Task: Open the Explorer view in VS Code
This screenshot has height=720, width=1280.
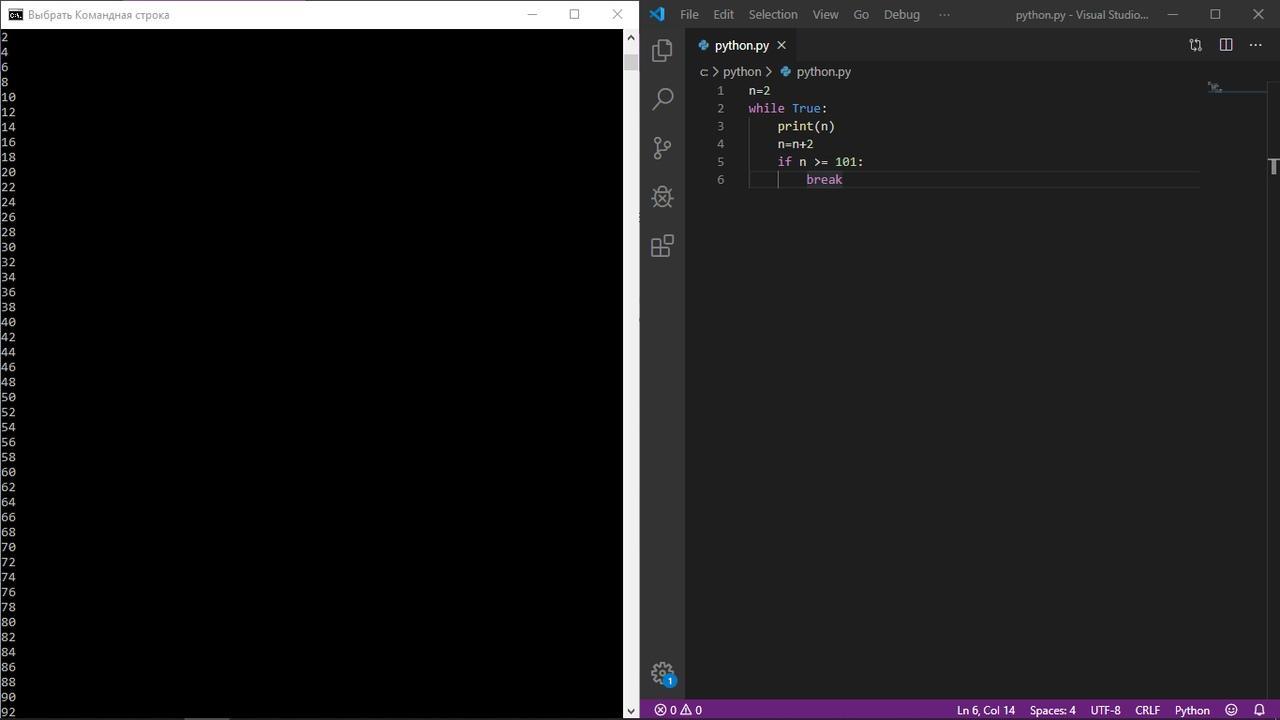Action: 662,50
